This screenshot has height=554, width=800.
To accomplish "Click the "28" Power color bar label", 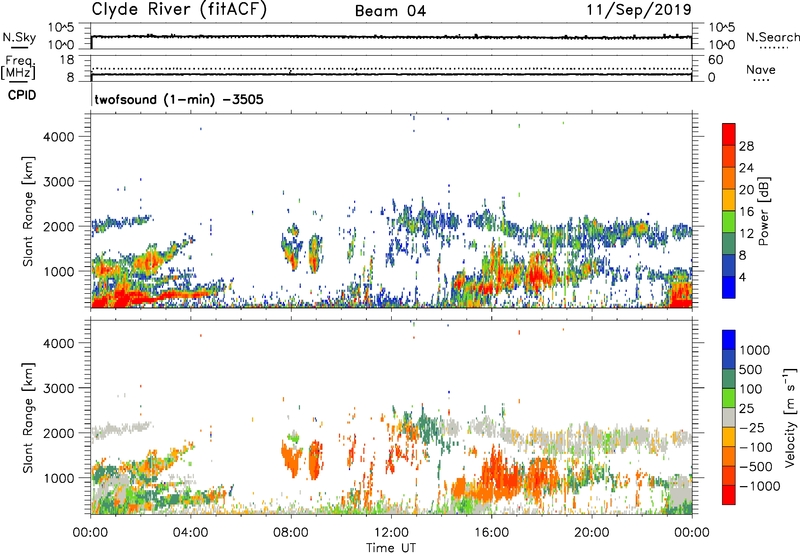I will [746, 146].
